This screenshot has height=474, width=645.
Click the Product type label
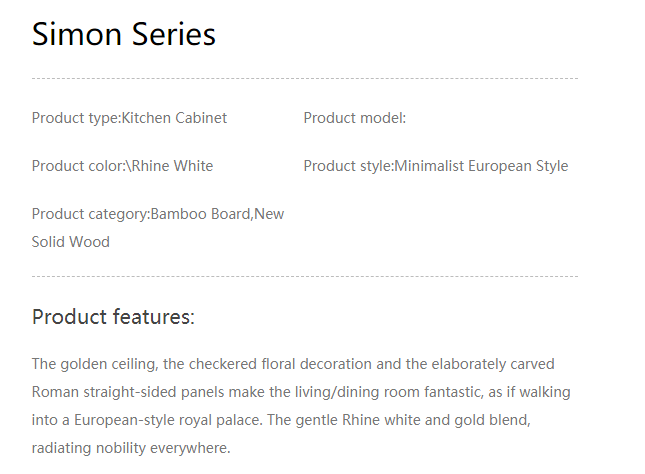click(75, 118)
